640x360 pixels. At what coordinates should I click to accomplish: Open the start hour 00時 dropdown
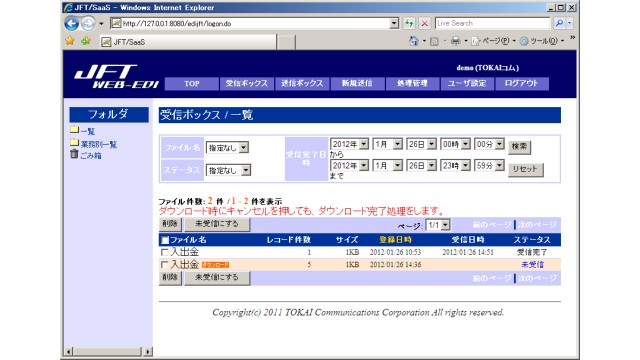click(x=455, y=144)
